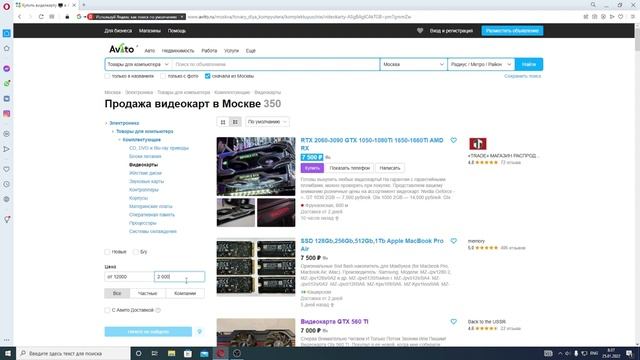Uncheck 'сначала из Москвы' checkbox
This screenshot has height=360, width=640.
pos(207,76)
